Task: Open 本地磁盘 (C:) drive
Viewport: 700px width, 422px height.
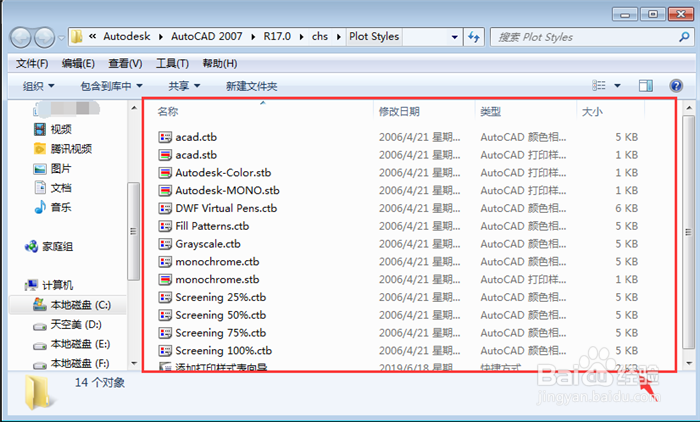Action: coord(72,305)
